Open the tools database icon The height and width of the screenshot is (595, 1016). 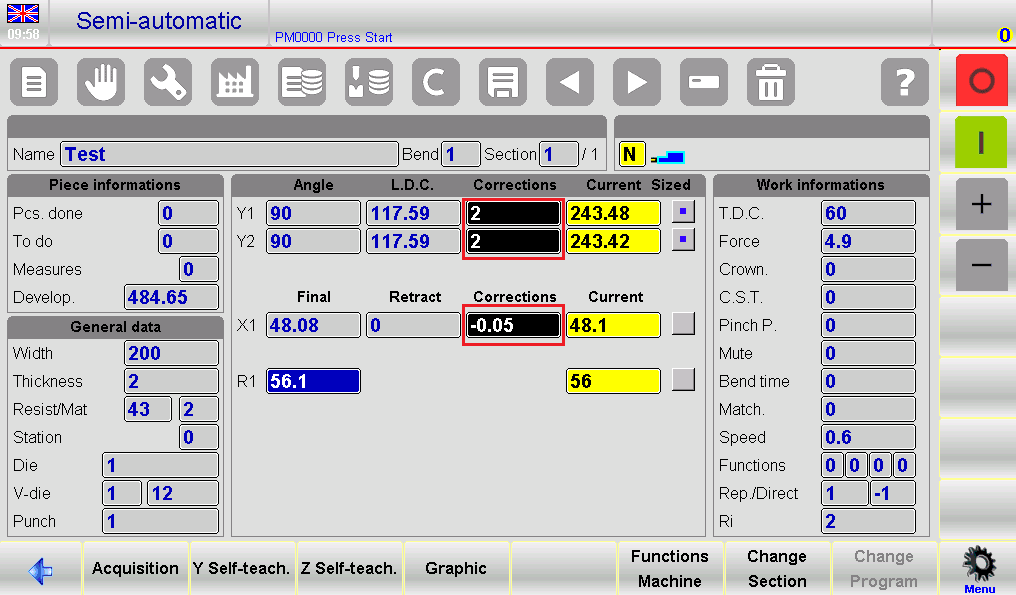pyautogui.click(x=369, y=82)
